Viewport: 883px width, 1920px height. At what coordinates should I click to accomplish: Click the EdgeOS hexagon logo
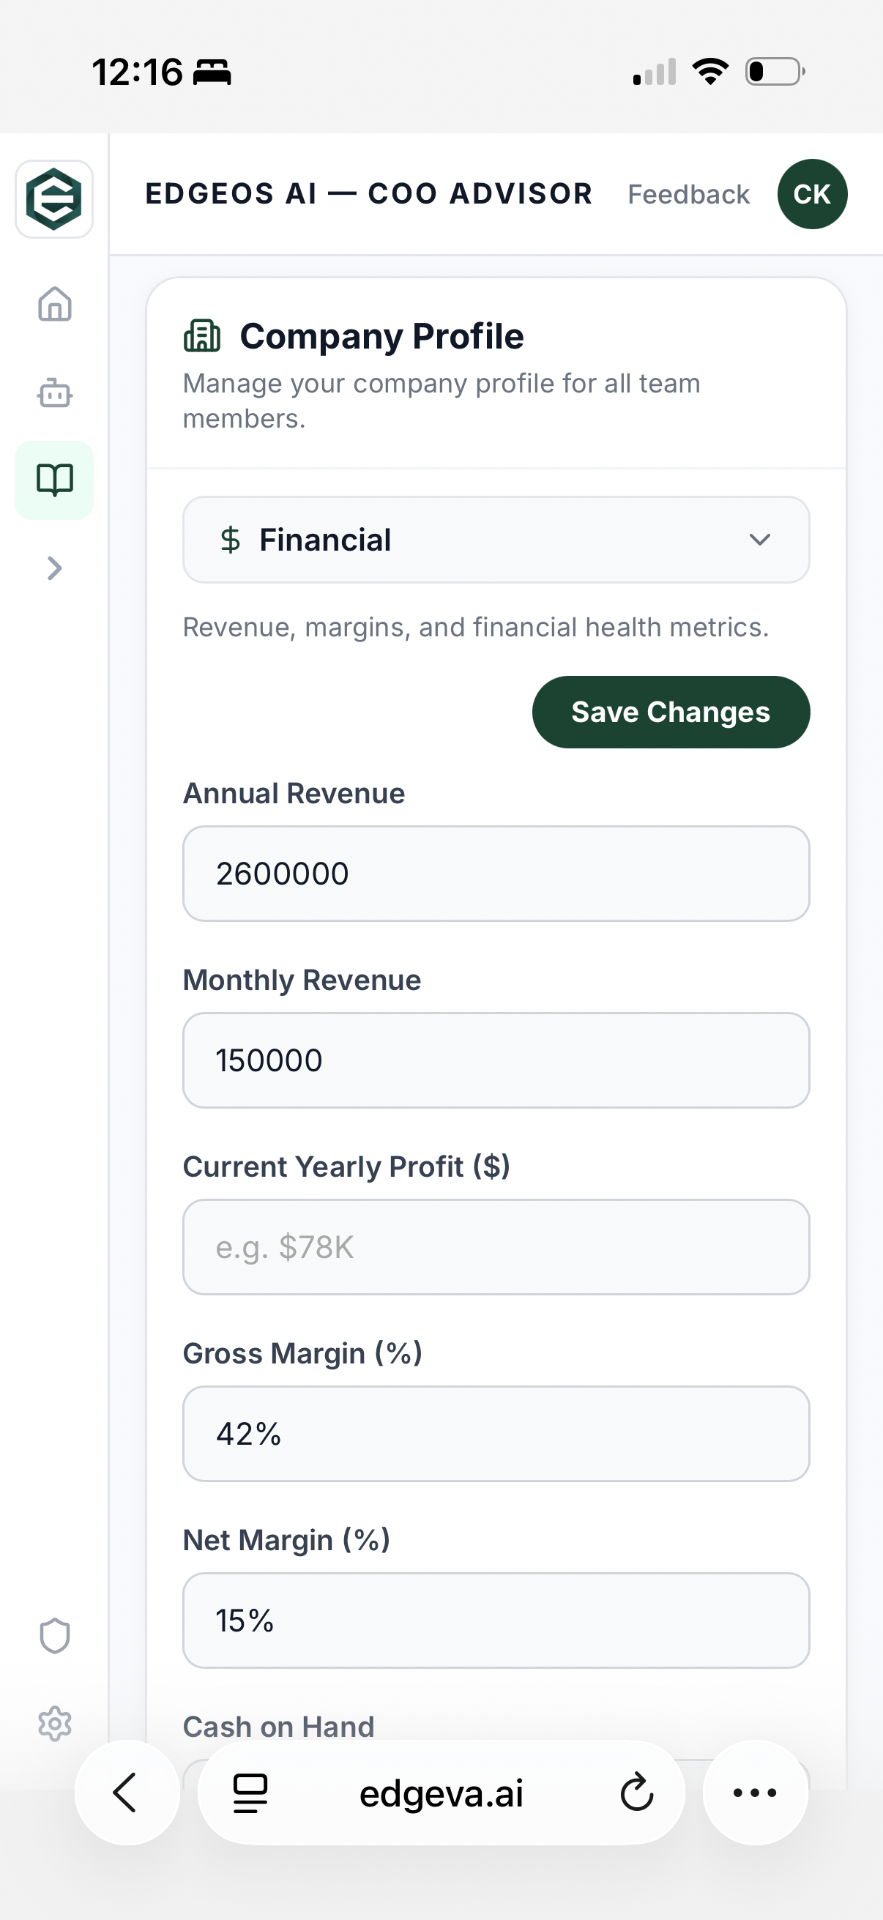pyautogui.click(x=54, y=199)
